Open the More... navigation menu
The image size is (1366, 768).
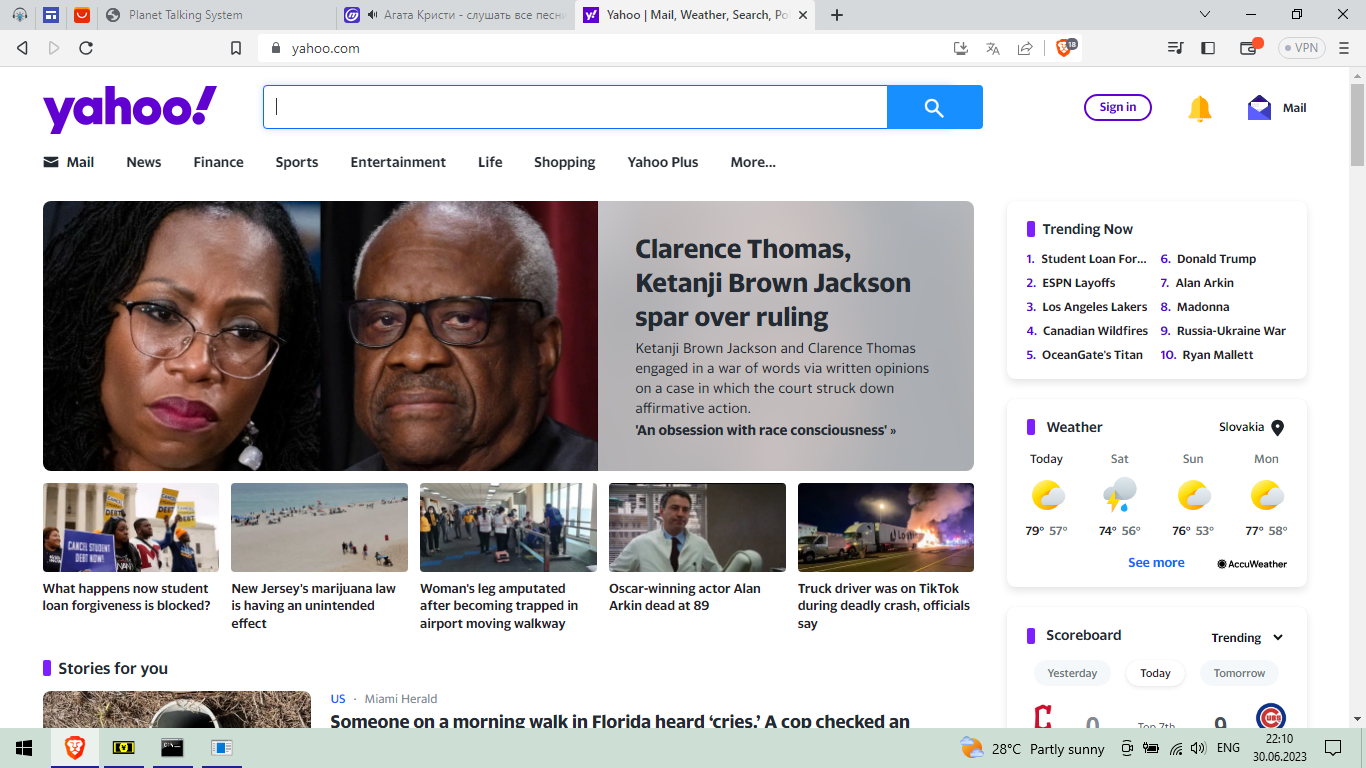[x=753, y=162]
